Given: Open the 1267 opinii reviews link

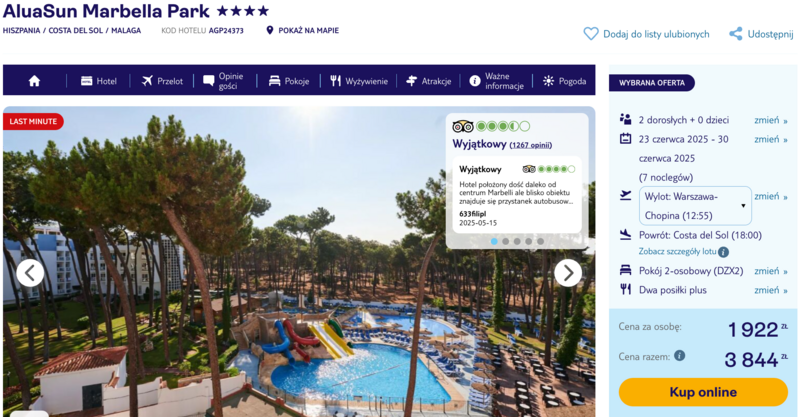Looking at the screenshot, I should (x=531, y=145).
